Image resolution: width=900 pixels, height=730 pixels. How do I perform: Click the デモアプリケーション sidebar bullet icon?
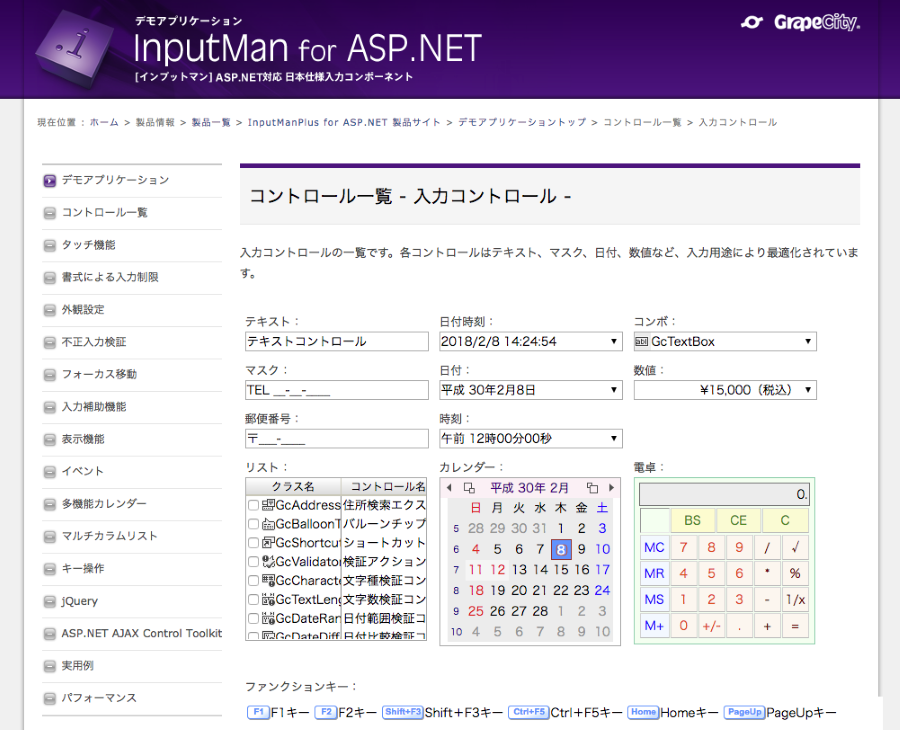(50, 181)
